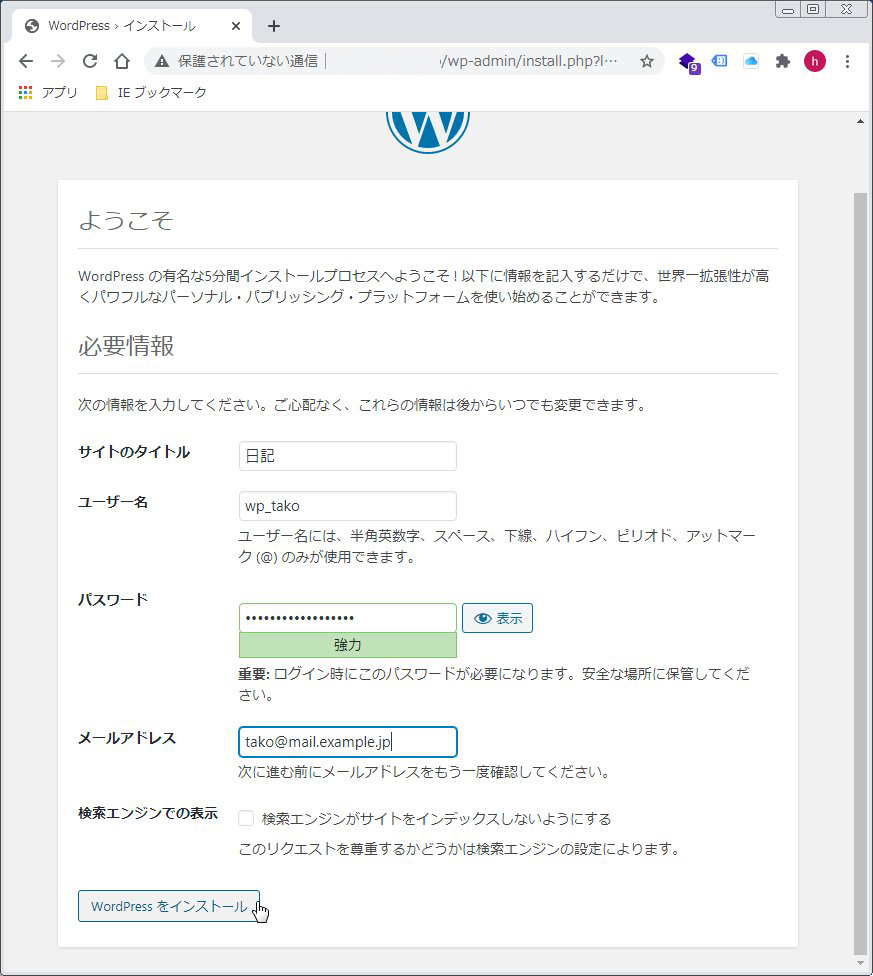Go to the home page icon

point(122,61)
